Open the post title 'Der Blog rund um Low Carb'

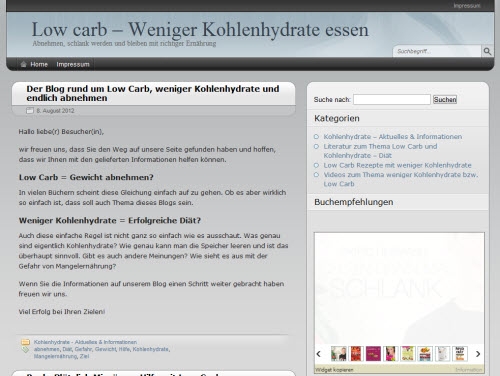pyautogui.click(x=153, y=93)
